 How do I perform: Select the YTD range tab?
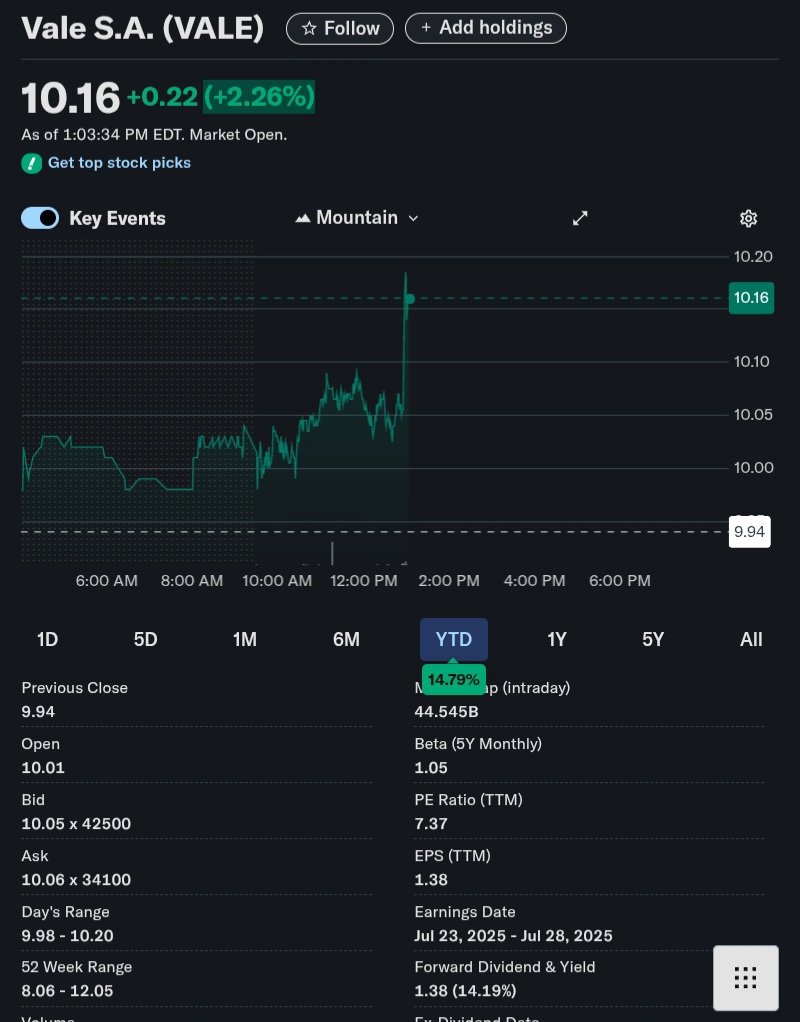point(454,639)
